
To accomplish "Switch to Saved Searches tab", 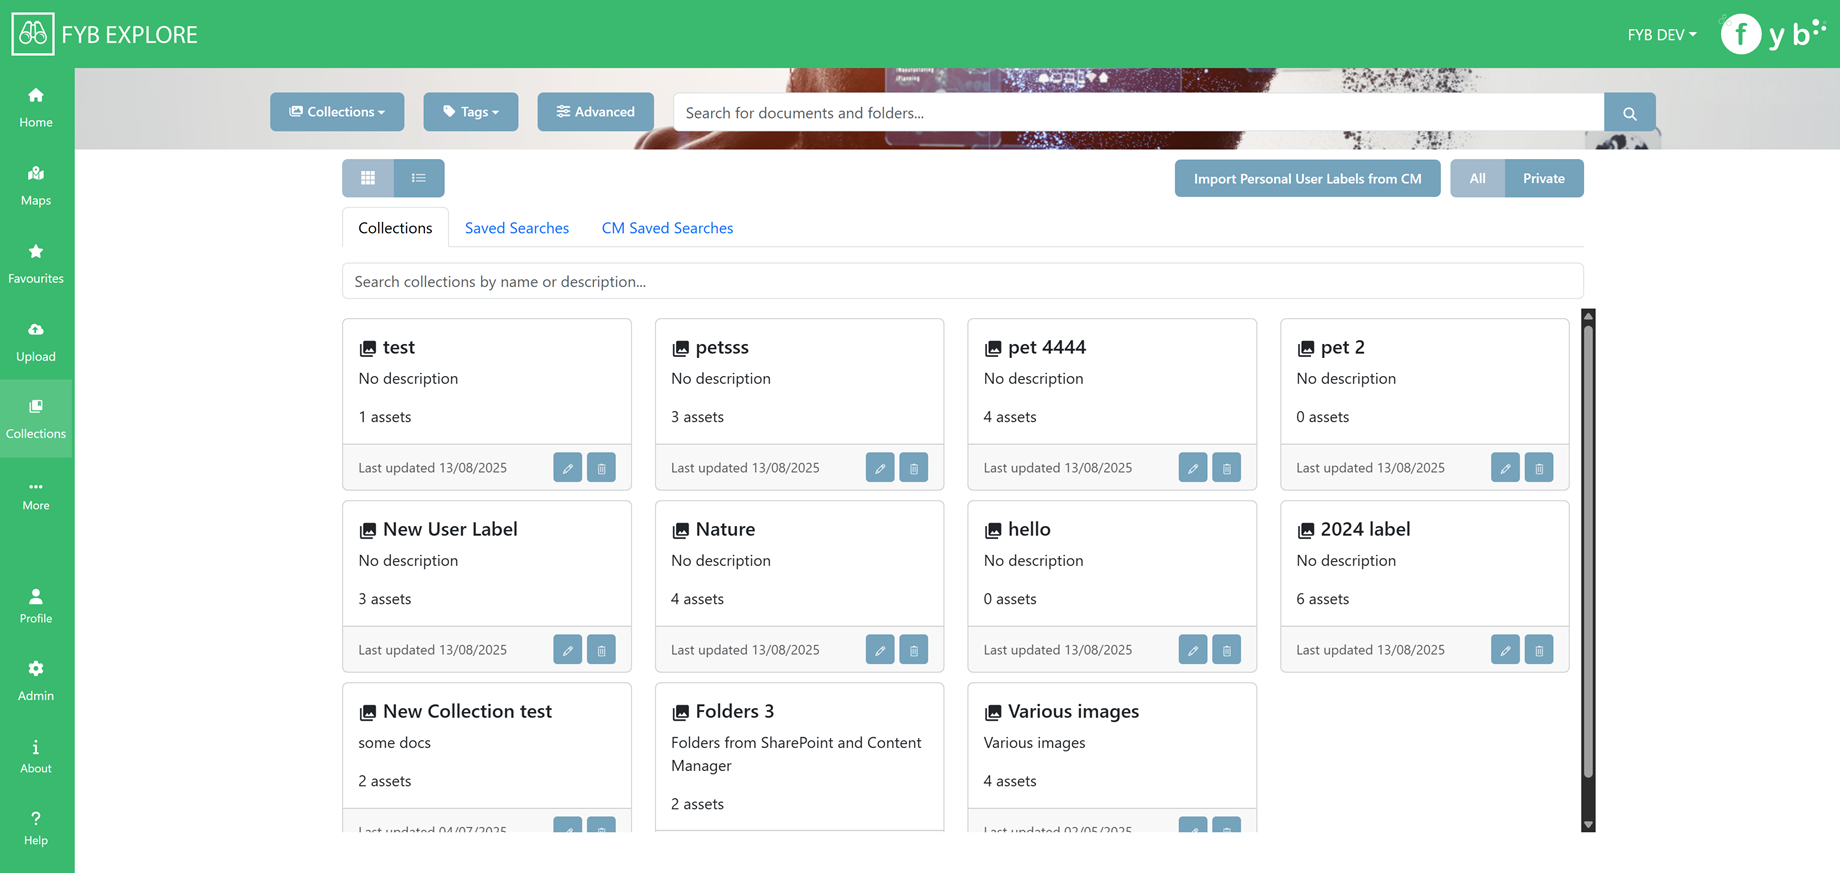I will (517, 228).
